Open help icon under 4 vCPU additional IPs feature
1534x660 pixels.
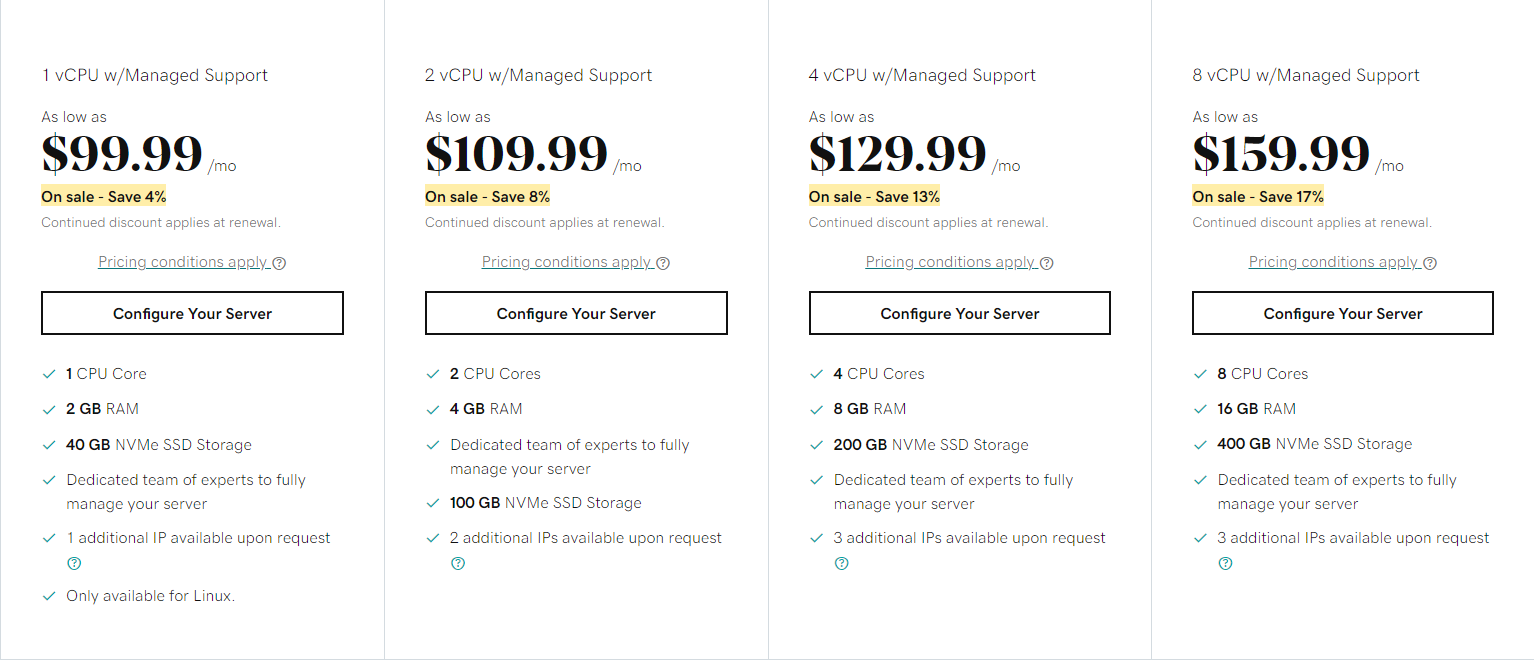click(x=841, y=563)
